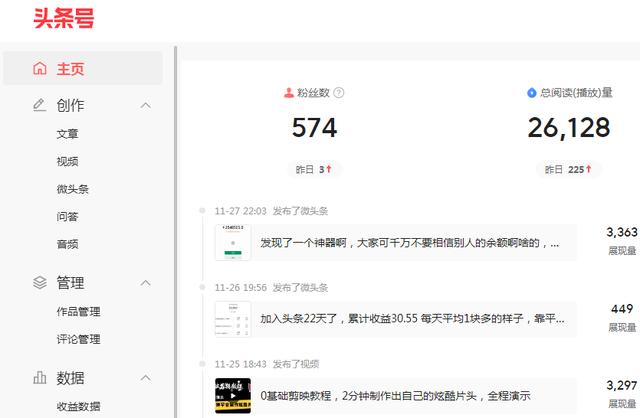
Task: Click the 昨日 225 reading stat badge
Action: point(568,169)
